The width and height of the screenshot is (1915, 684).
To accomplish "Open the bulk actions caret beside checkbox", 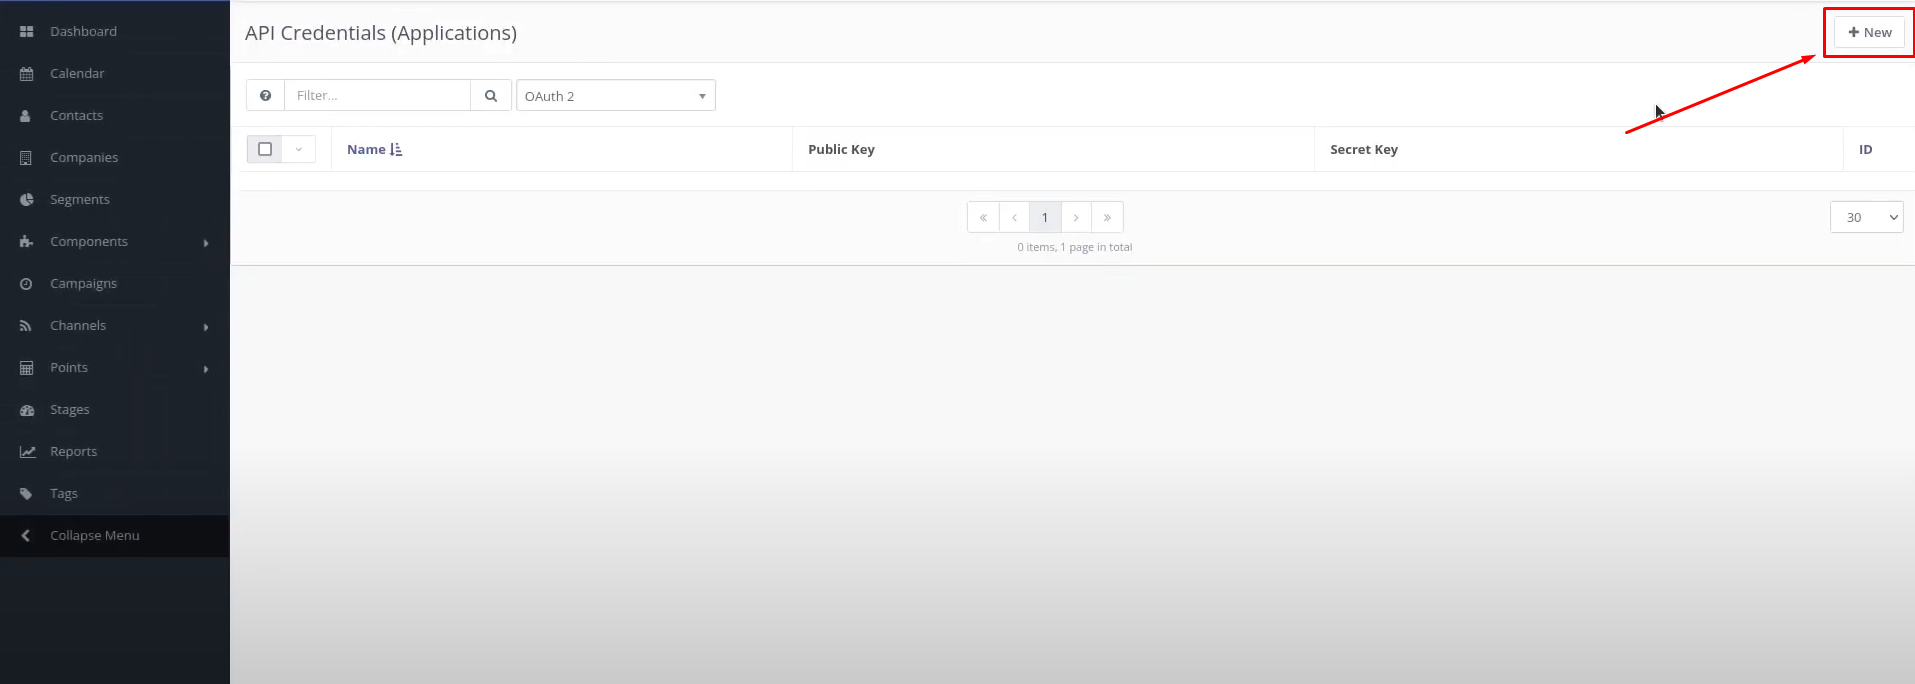I will 299,149.
